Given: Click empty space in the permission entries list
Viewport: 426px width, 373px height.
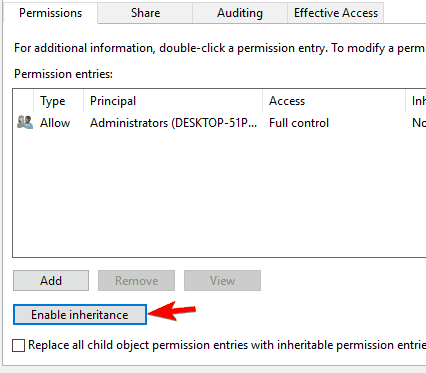Looking at the screenshot, I should click(219, 193).
